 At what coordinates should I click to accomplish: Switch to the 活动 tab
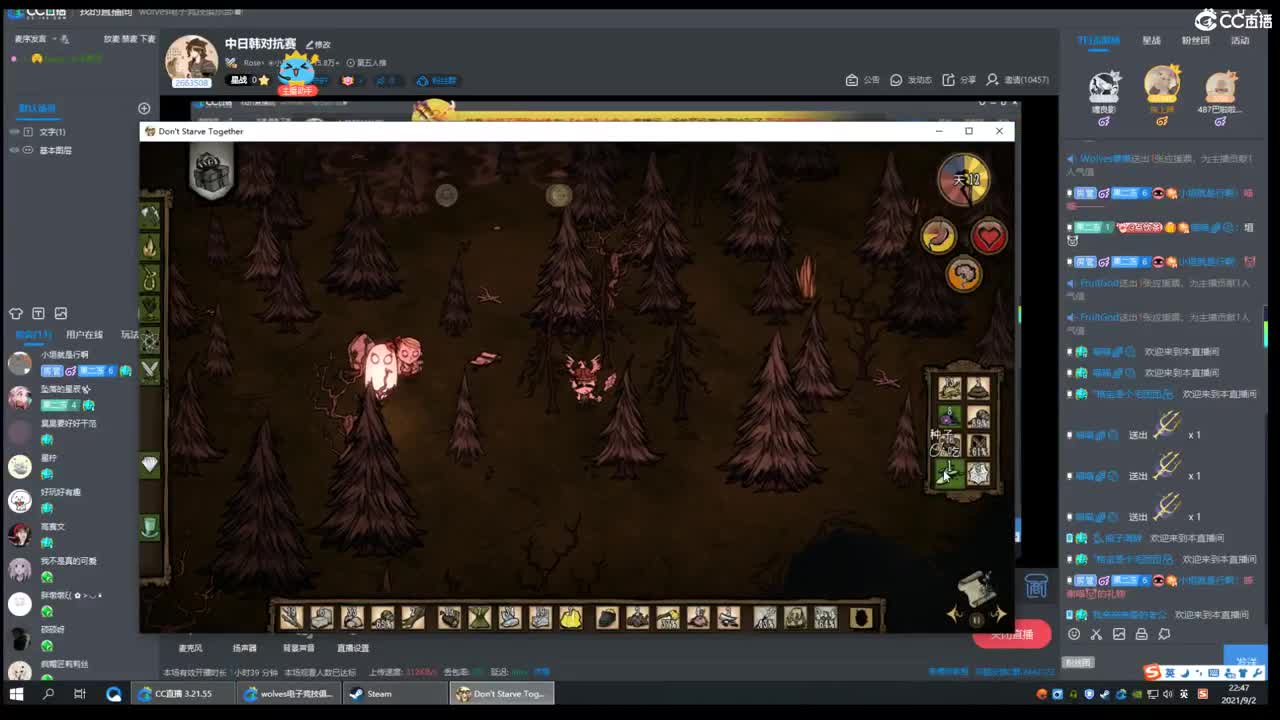point(1240,41)
